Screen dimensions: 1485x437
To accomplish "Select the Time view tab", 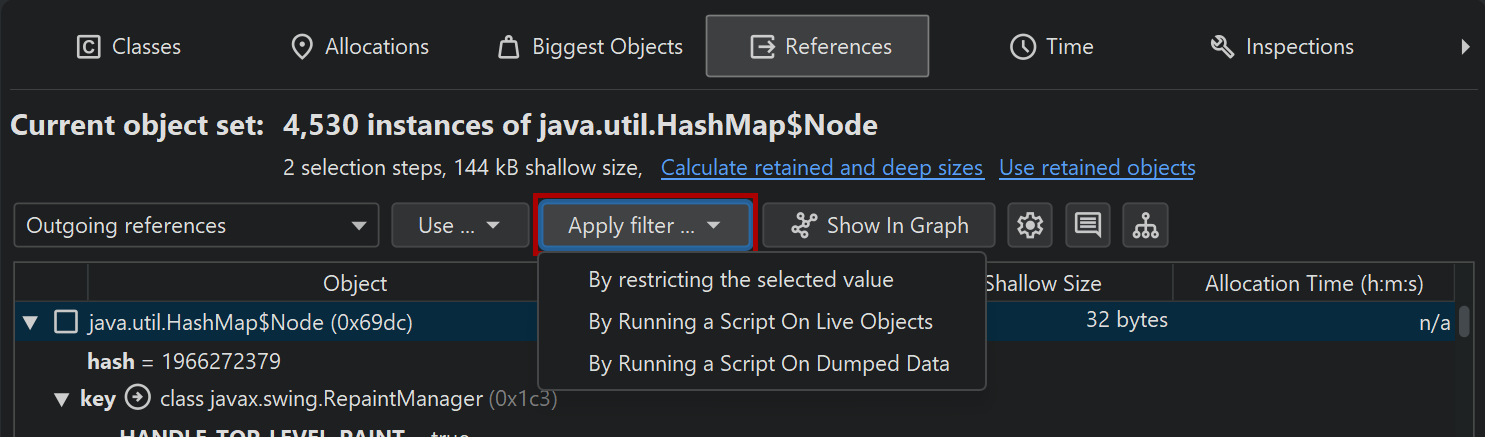I will pos(1051,47).
